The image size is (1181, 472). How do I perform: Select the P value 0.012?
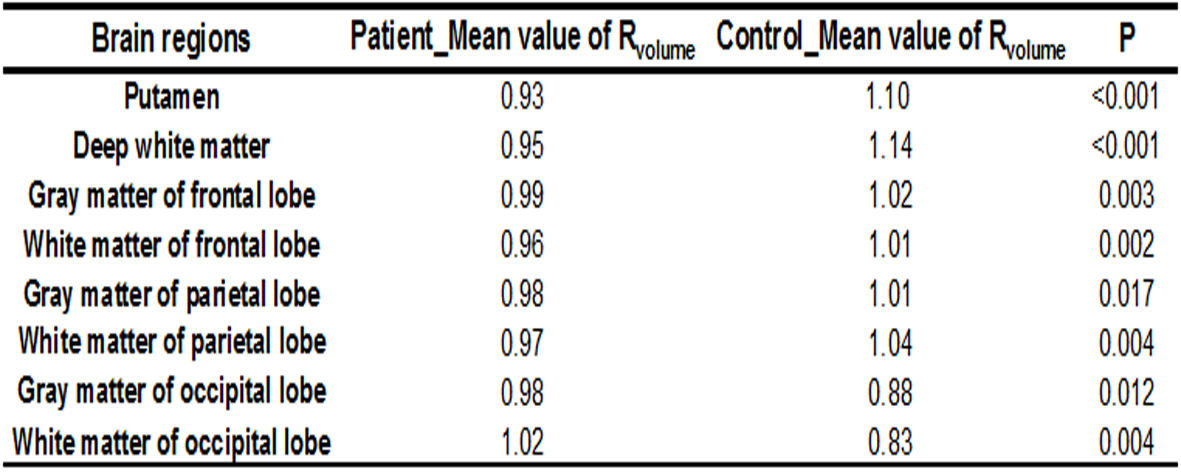pyautogui.click(x=1127, y=391)
